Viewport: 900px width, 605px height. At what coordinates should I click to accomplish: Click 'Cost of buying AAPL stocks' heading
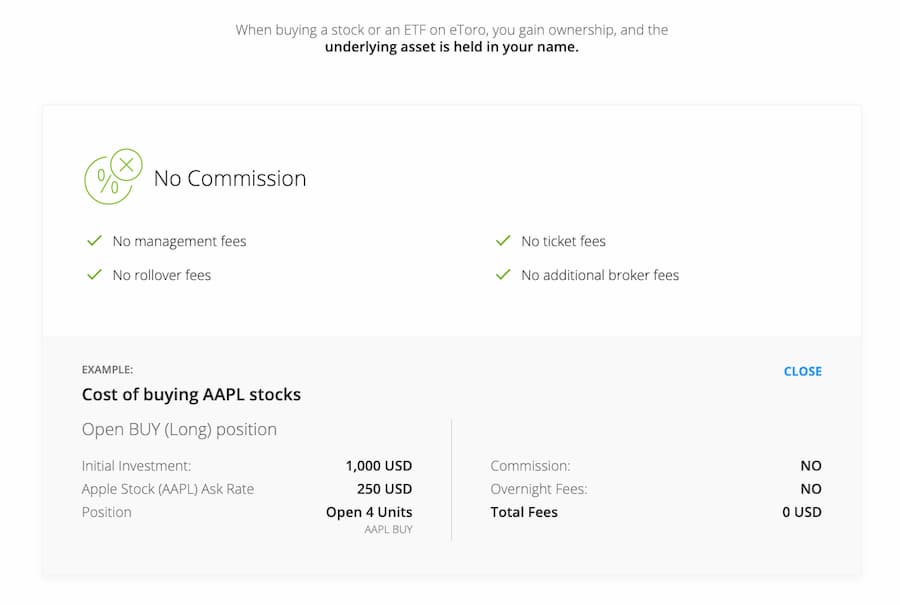[191, 394]
